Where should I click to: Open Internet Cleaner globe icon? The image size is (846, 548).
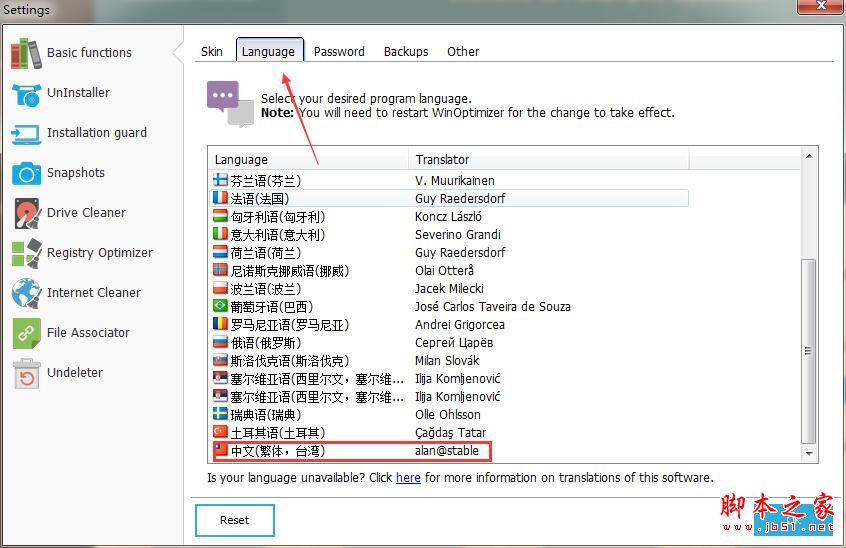[x=26, y=293]
